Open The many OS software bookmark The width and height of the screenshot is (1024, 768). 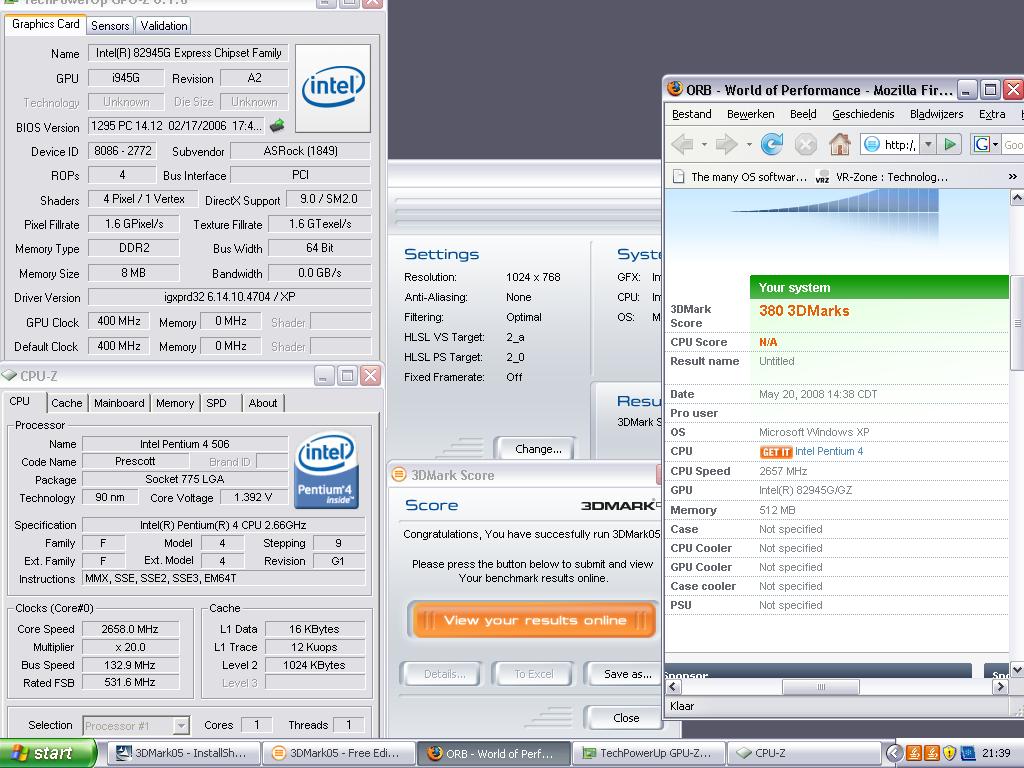click(740, 177)
